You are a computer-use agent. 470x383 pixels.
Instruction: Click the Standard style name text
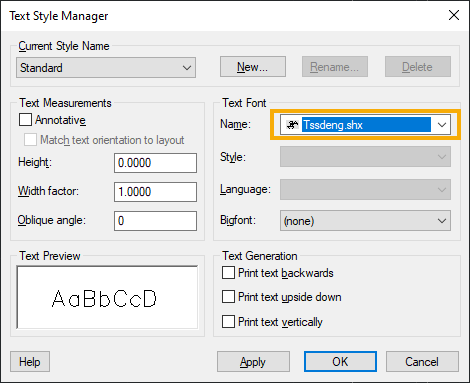(x=41, y=68)
